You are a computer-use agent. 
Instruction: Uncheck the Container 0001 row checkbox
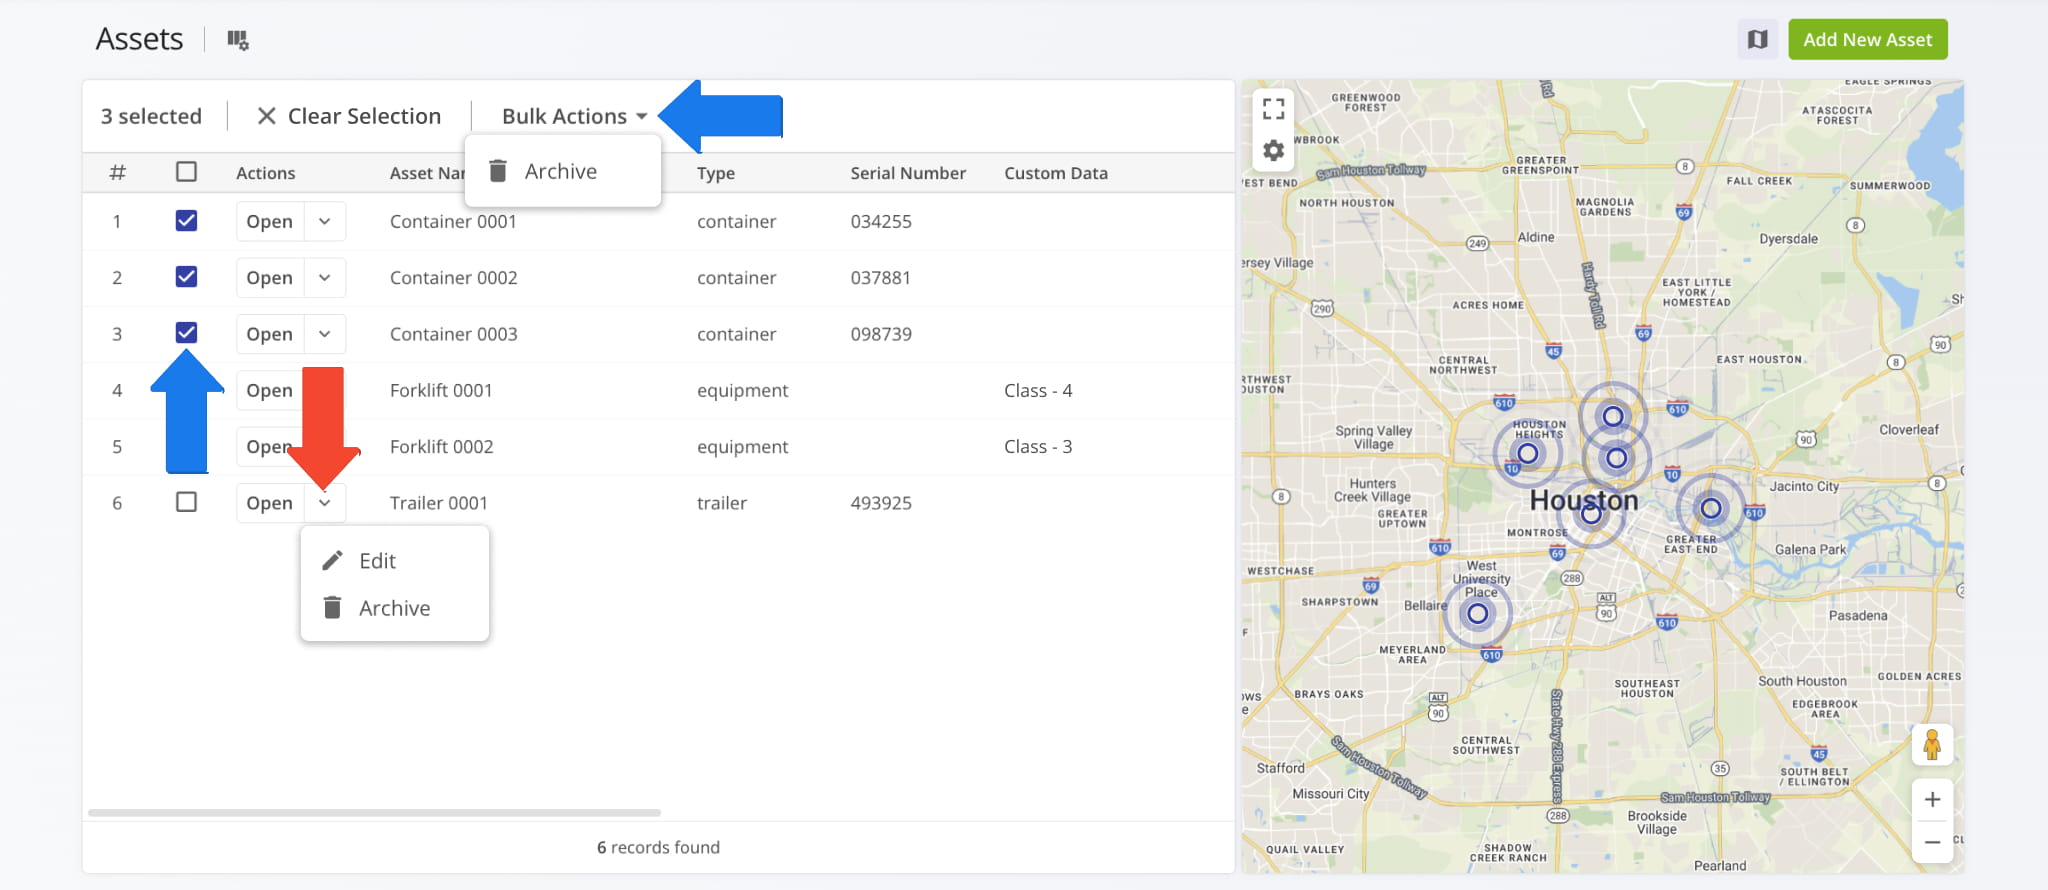coord(186,221)
